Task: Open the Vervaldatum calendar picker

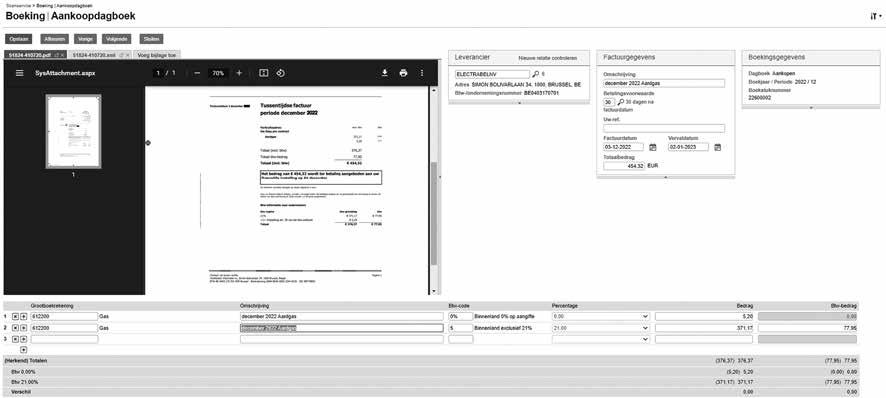Action: point(718,147)
